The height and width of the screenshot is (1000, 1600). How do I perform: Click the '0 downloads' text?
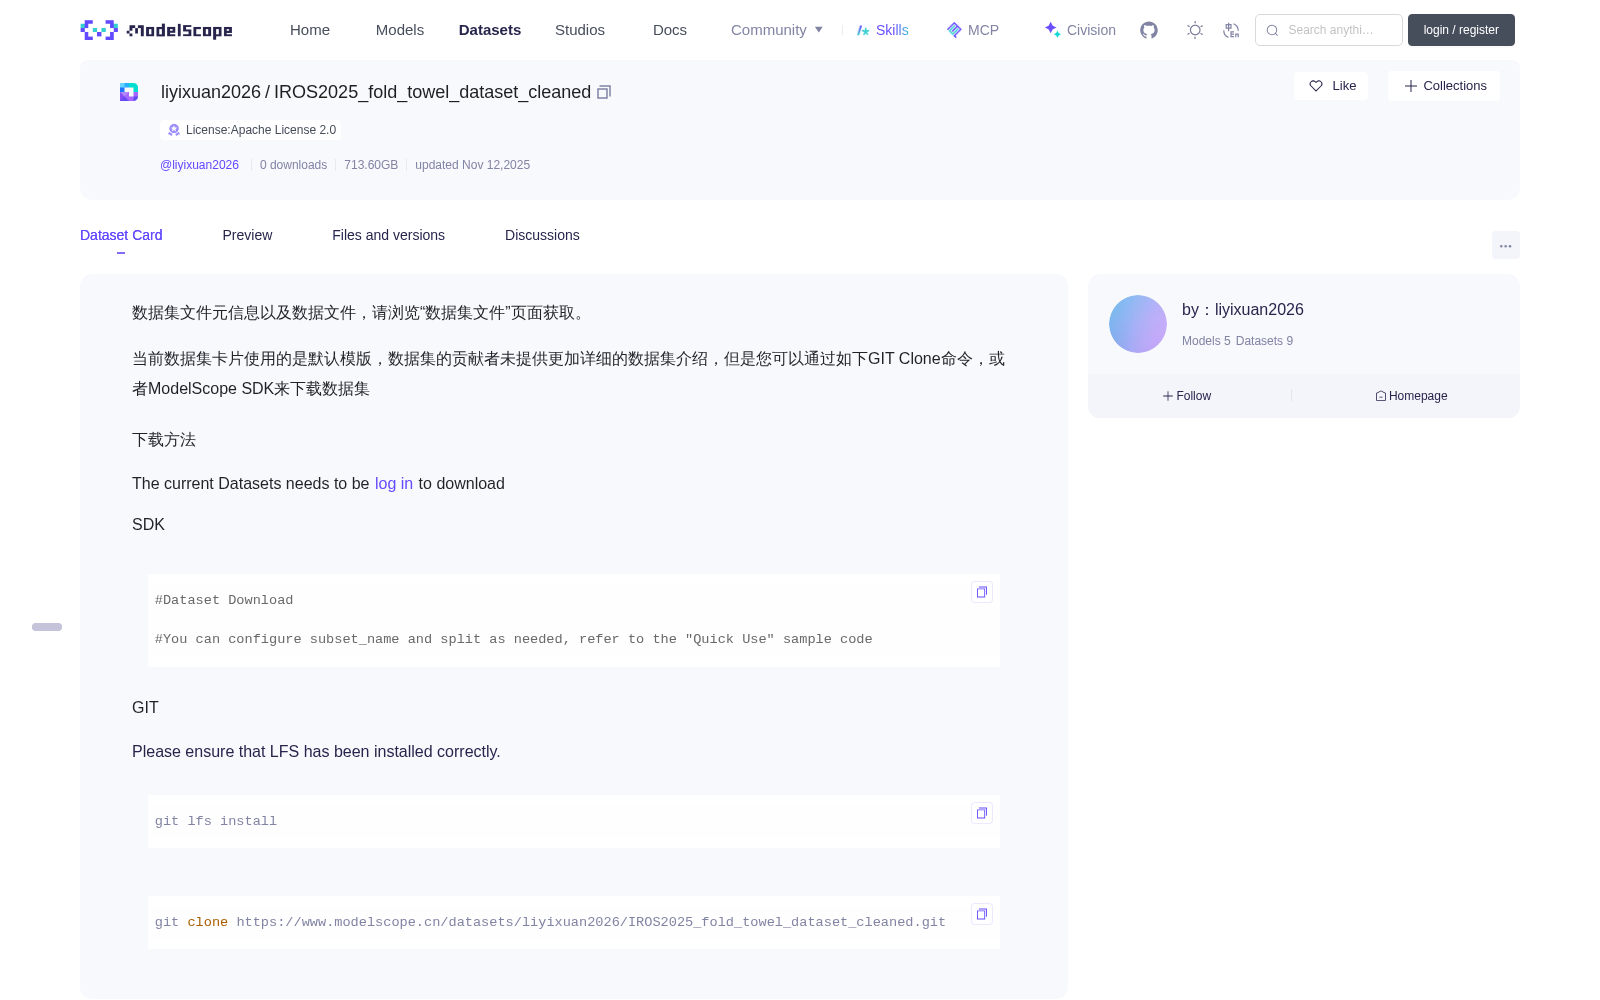point(293,165)
